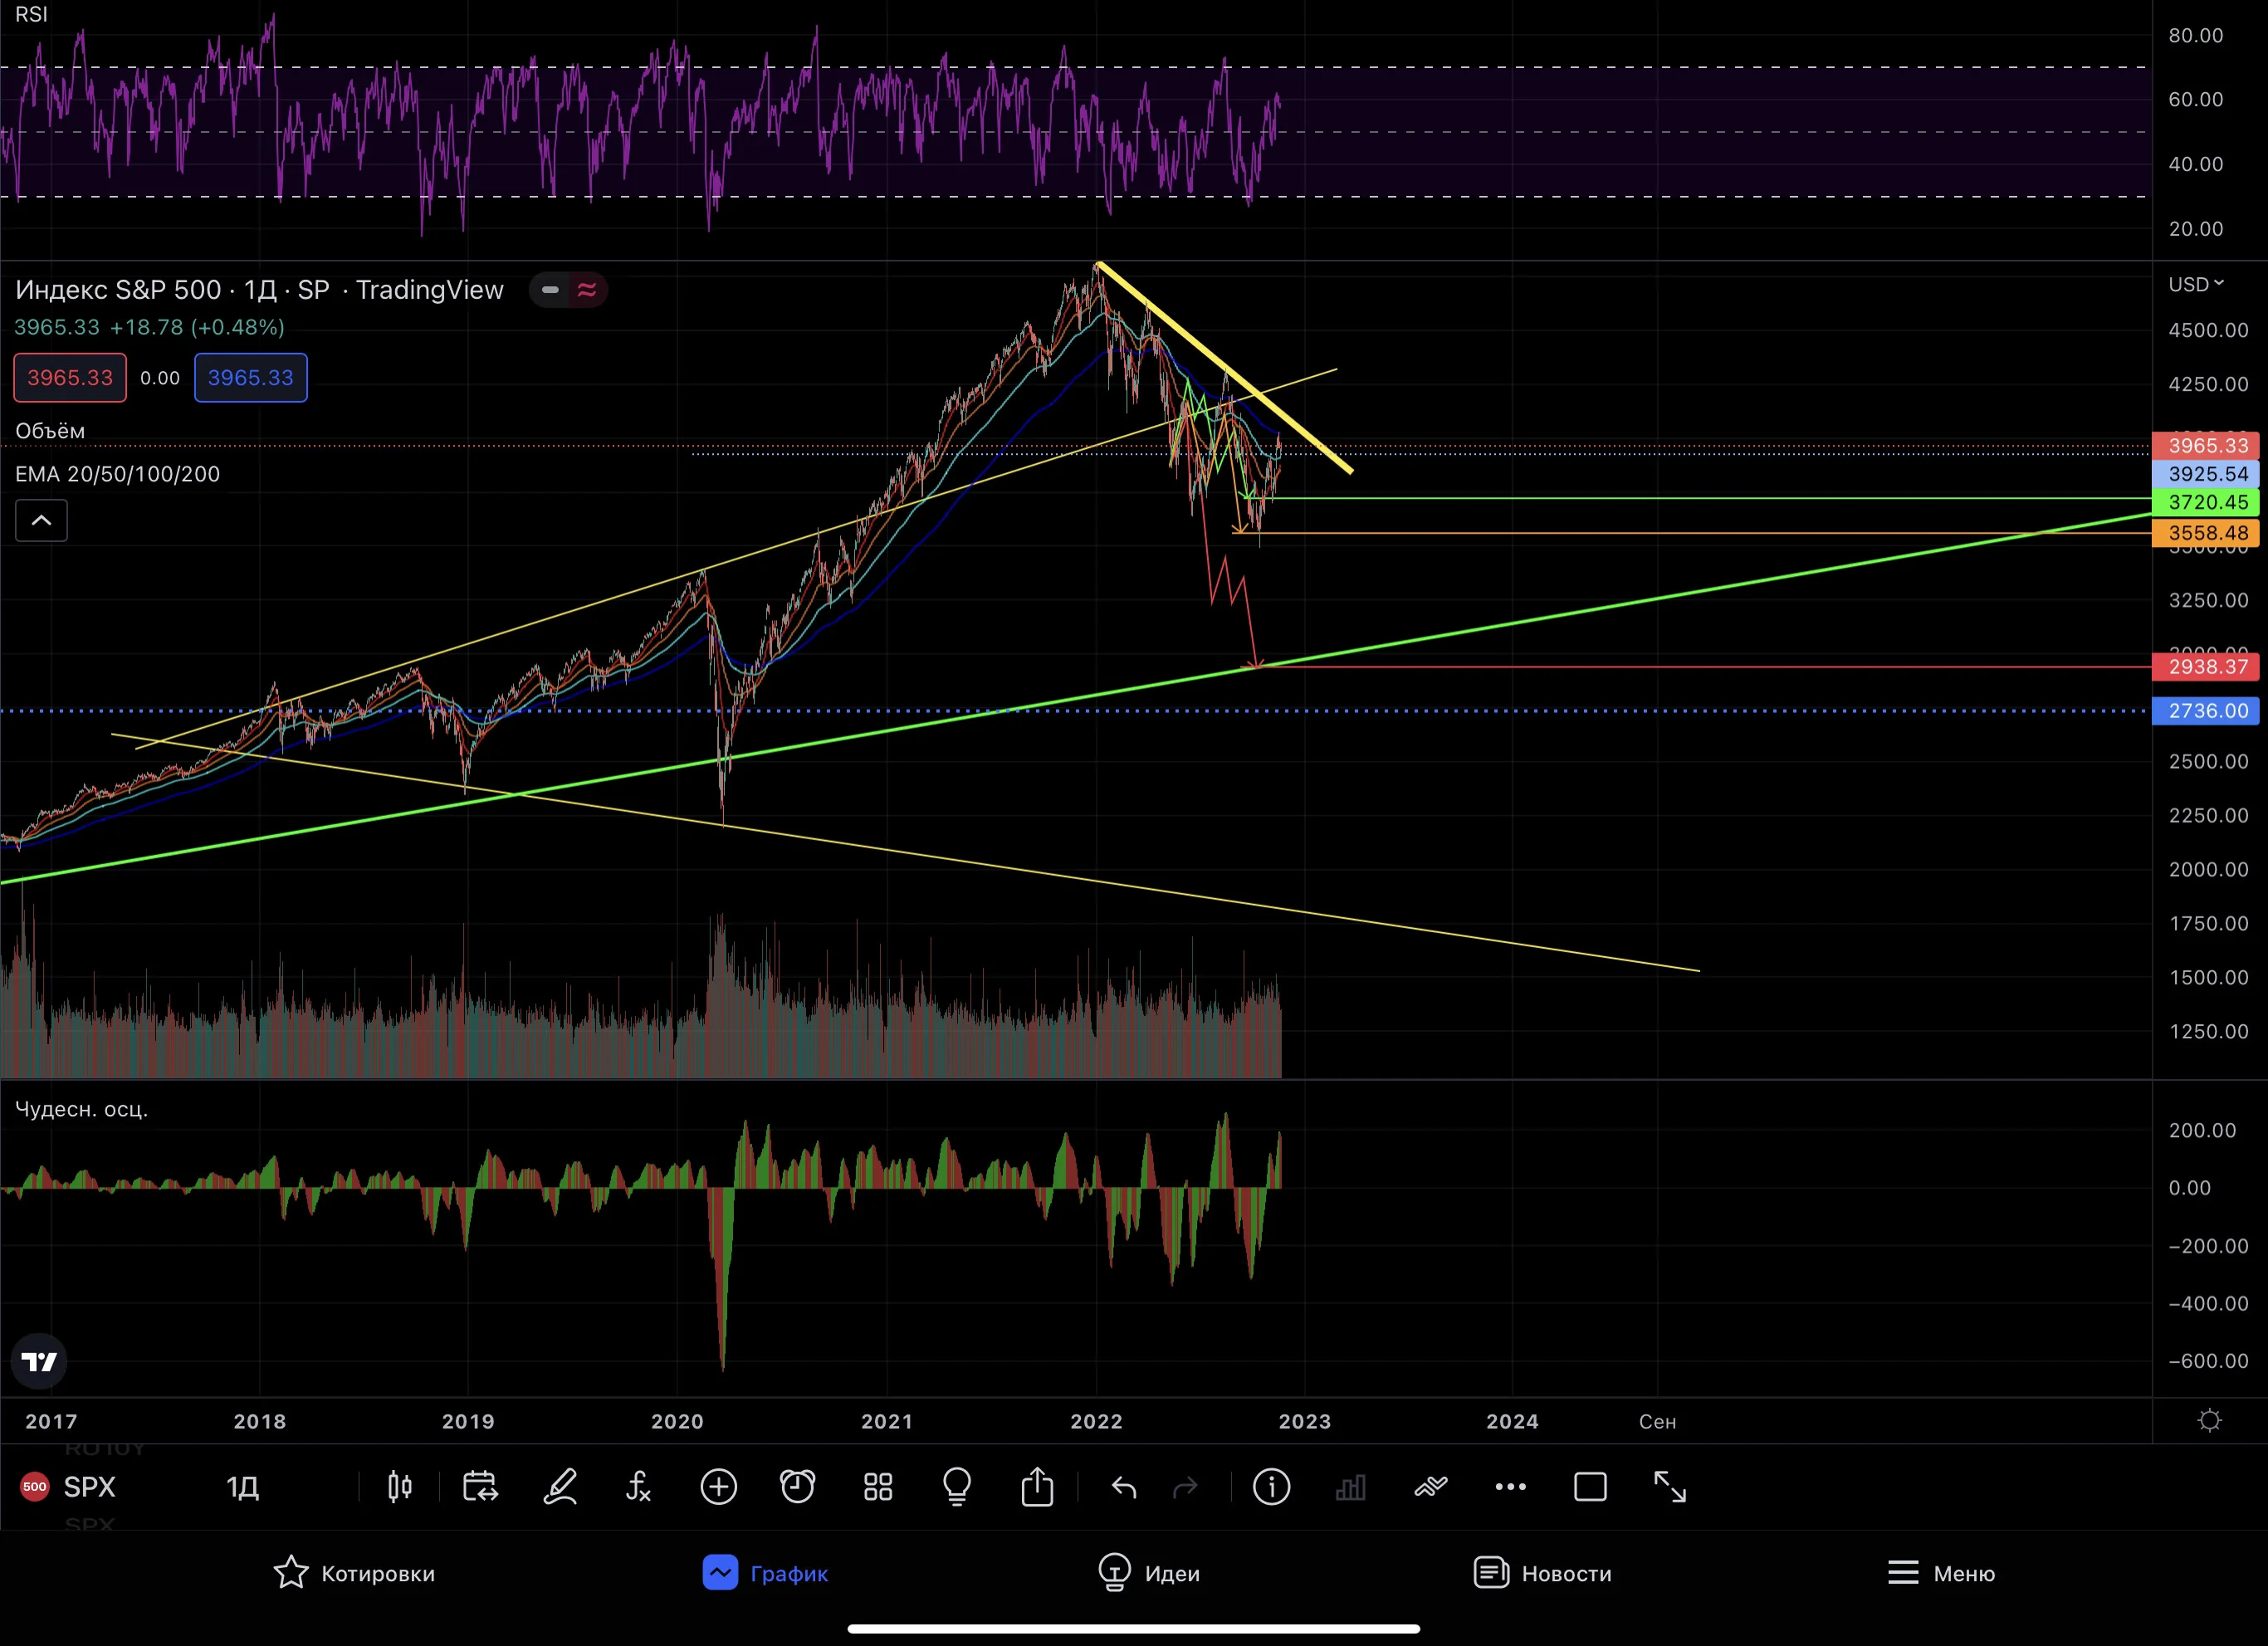This screenshot has height=1646, width=2268.
Task: Tap the blue 3965.33 buy price button
Action: [x=251, y=378]
